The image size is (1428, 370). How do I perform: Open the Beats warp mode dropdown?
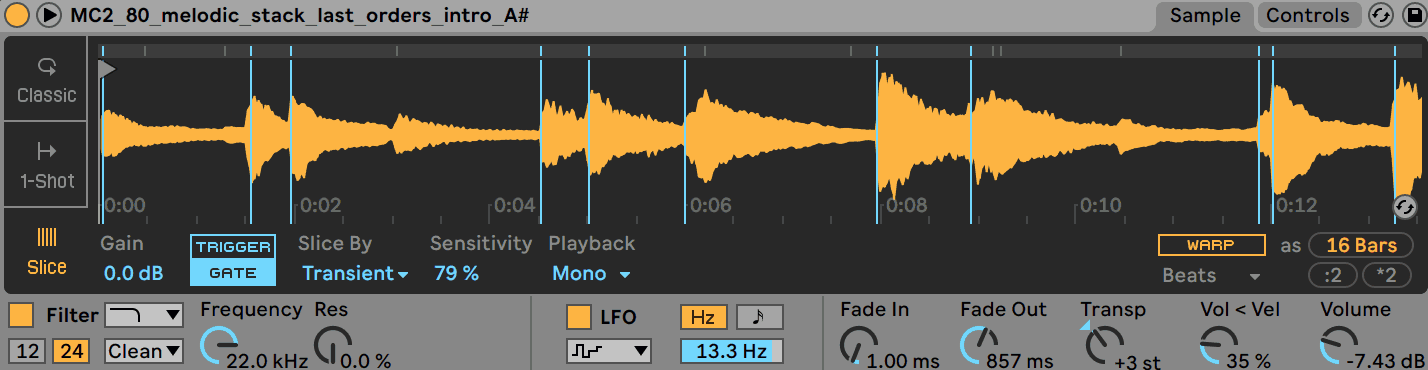point(1211,275)
